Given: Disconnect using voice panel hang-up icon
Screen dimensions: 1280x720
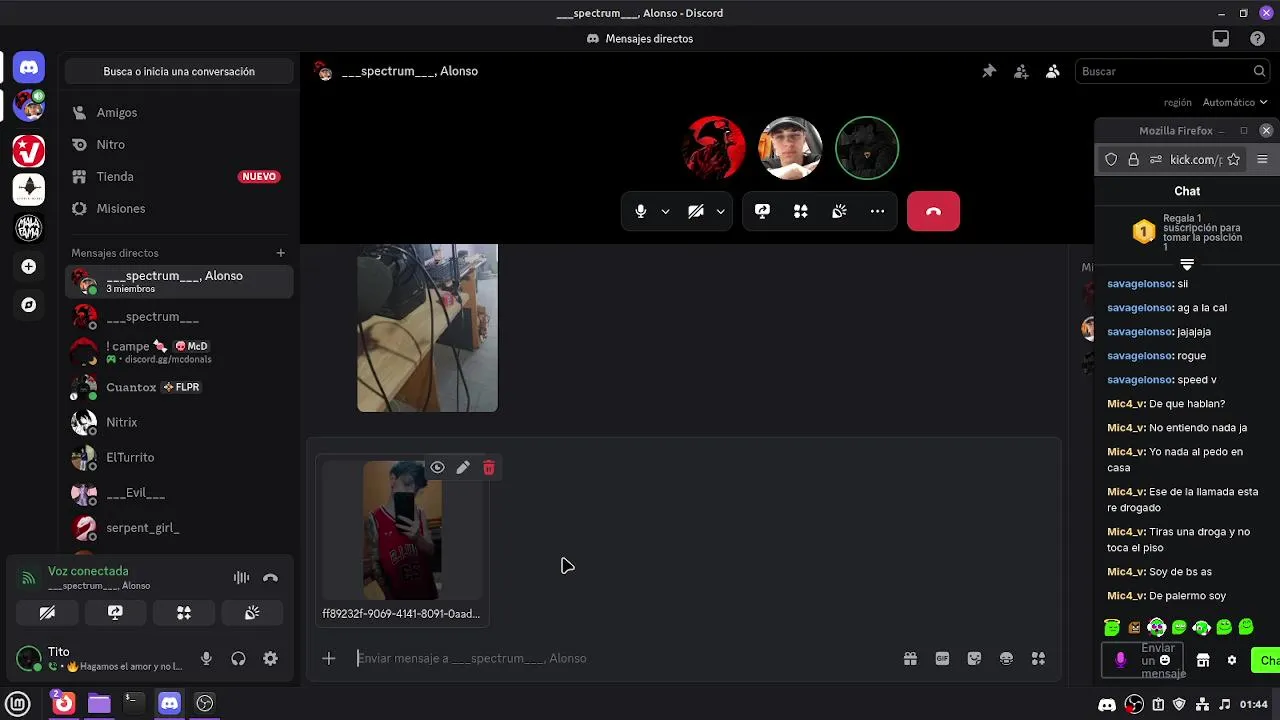Looking at the screenshot, I should [x=270, y=578].
